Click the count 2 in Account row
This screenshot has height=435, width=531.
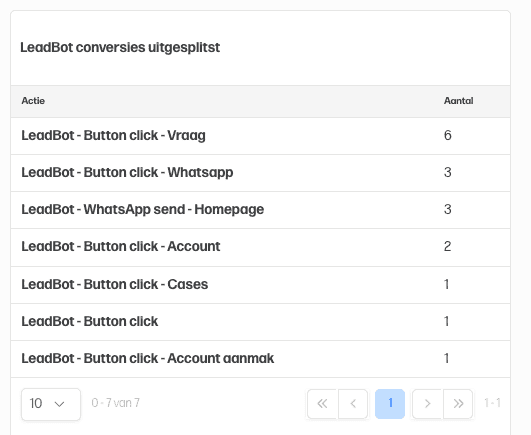[x=447, y=246]
